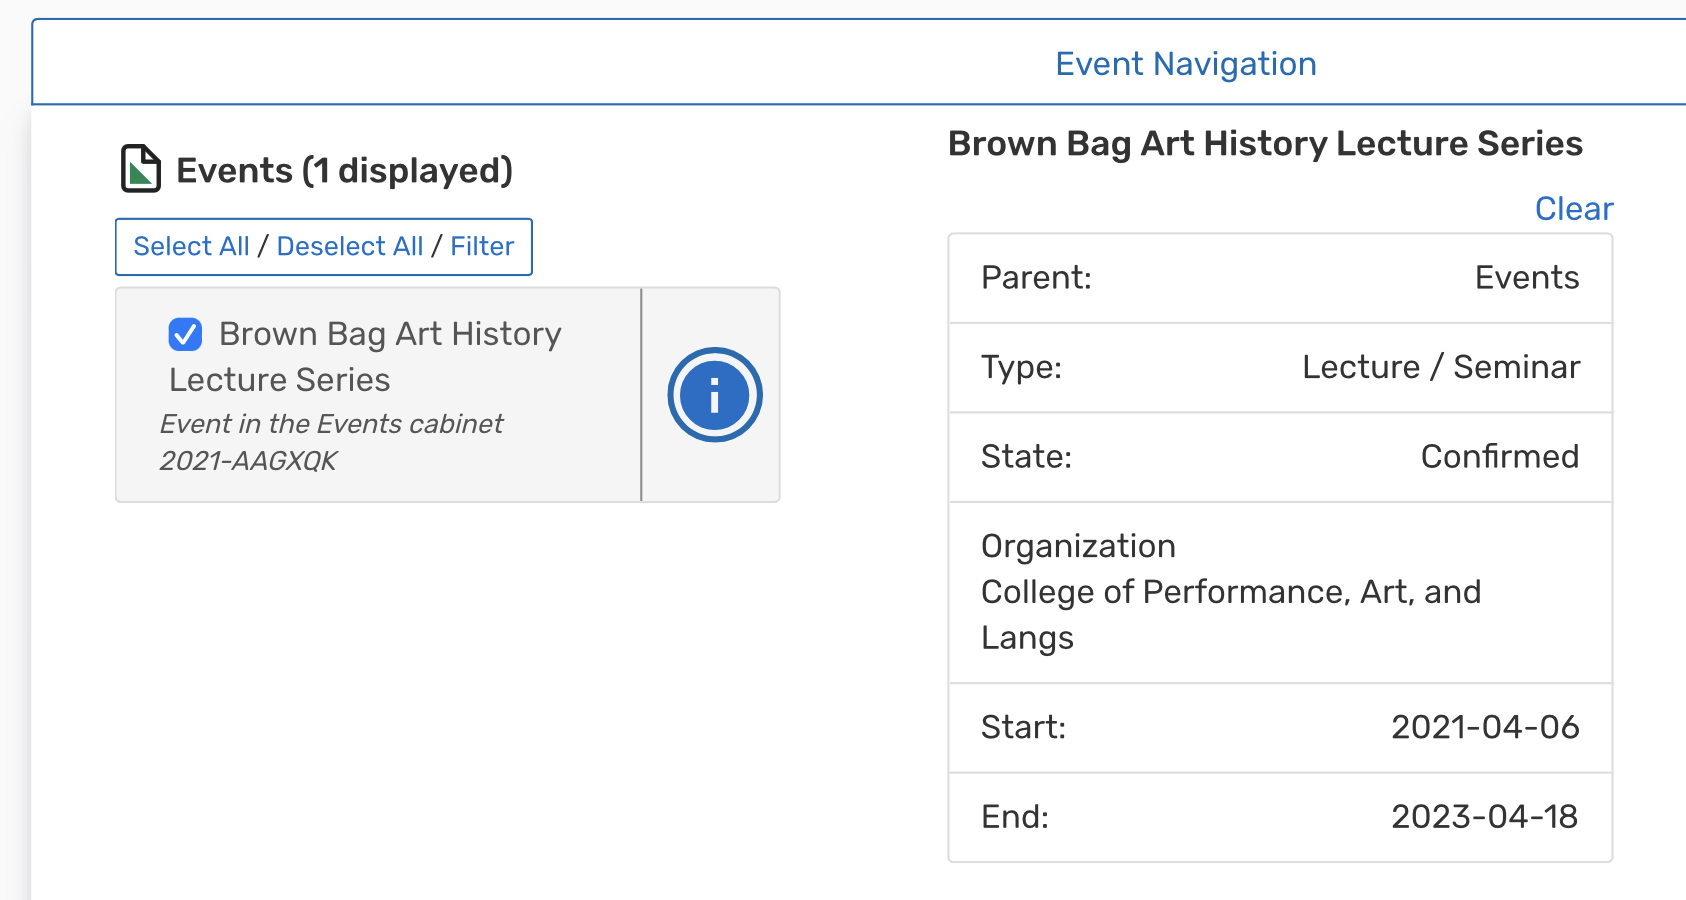This screenshot has width=1686, height=900.
Task: Open the Filter option for events
Action: pos(482,247)
